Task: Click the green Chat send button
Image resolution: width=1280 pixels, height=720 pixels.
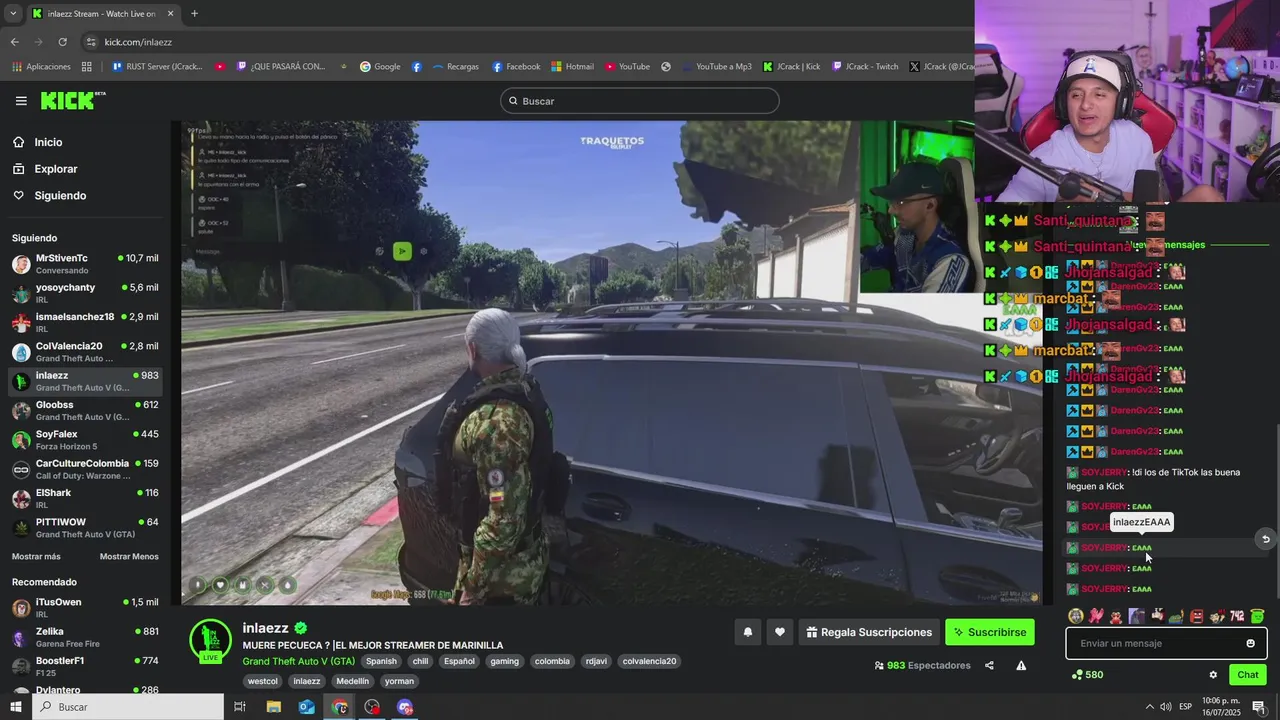Action: click(1247, 675)
